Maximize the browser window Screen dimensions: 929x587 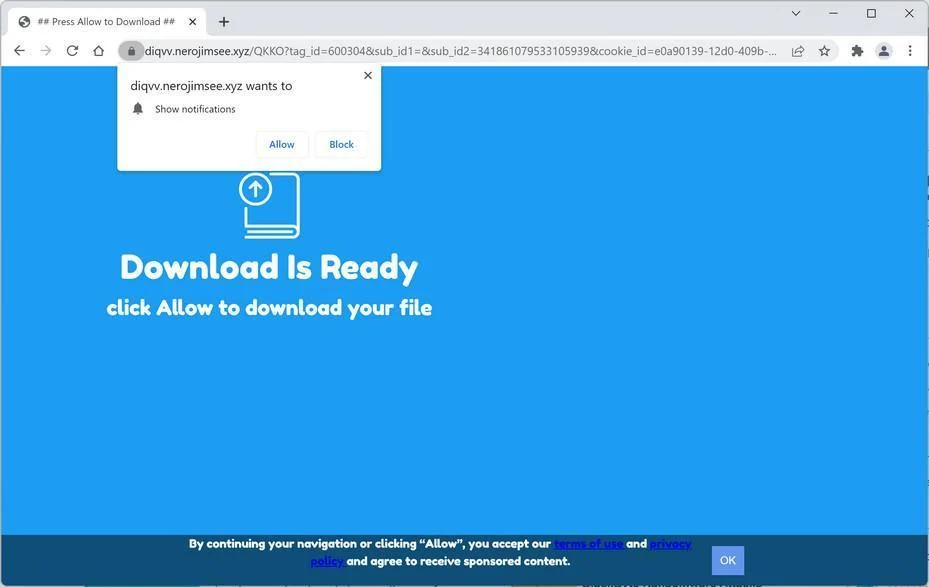click(871, 13)
